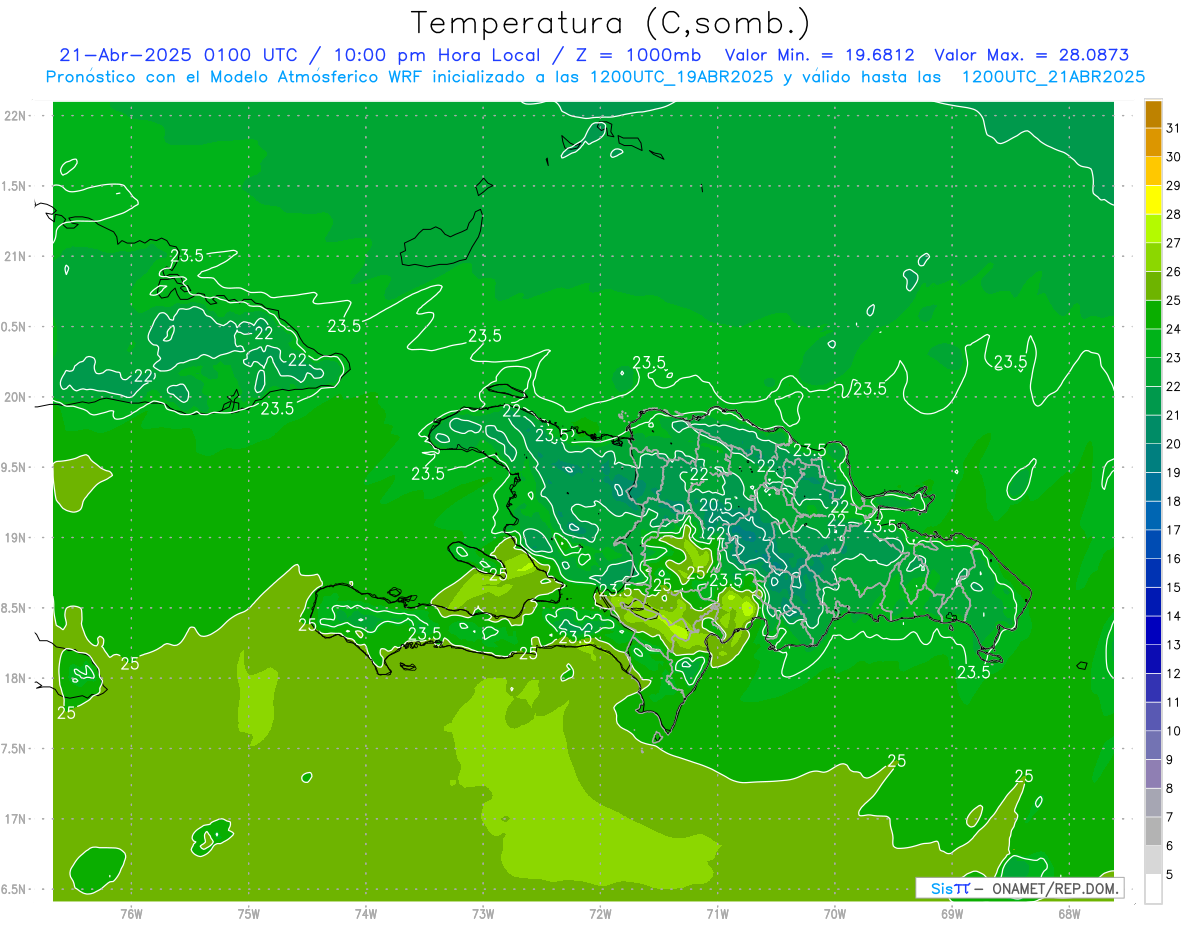Click the "72W" longitude axis label
The image size is (1200, 927).
point(600,914)
